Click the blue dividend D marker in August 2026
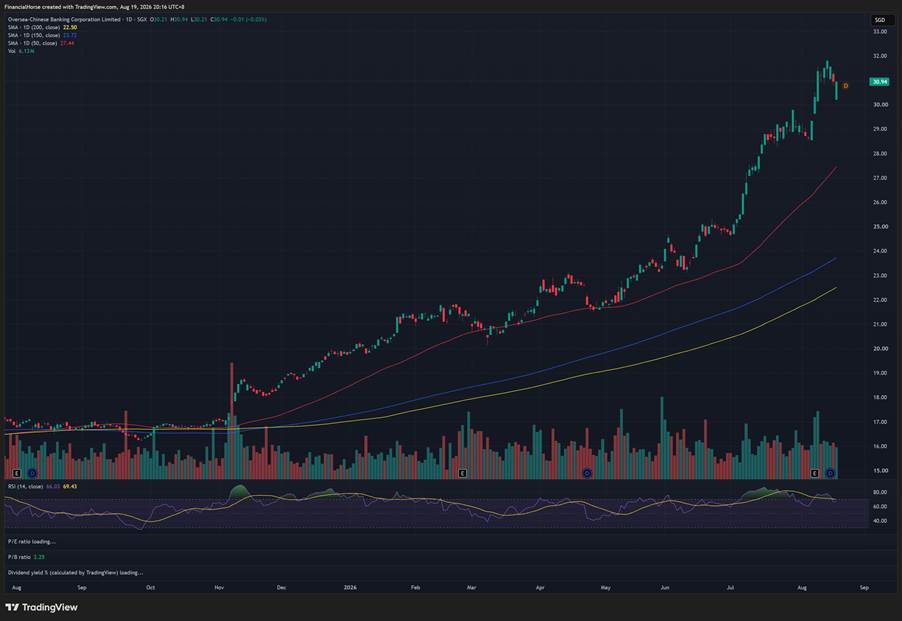This screenshot has width=902, height=621. pos(830,473)
